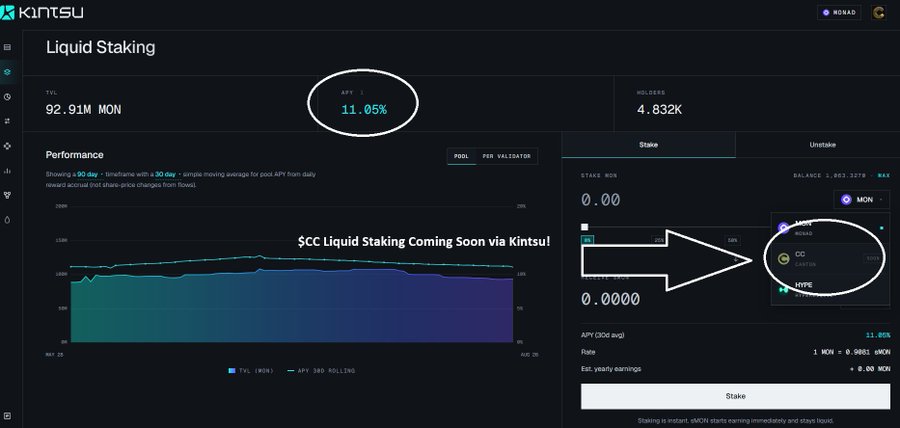Image resolution: width=900 pixels, height=428 pixels.
Task: Click the sidebar collapse icon at the bottom
Action: pos(7,416)
